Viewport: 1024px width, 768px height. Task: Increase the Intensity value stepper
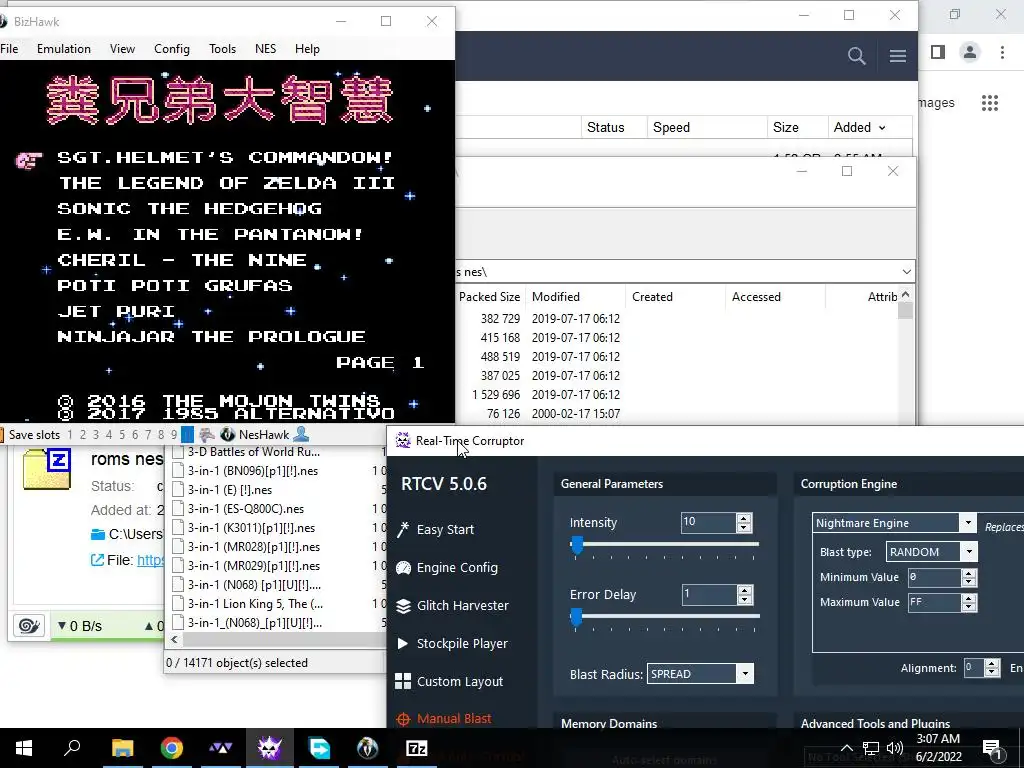[x=744, y=518]
